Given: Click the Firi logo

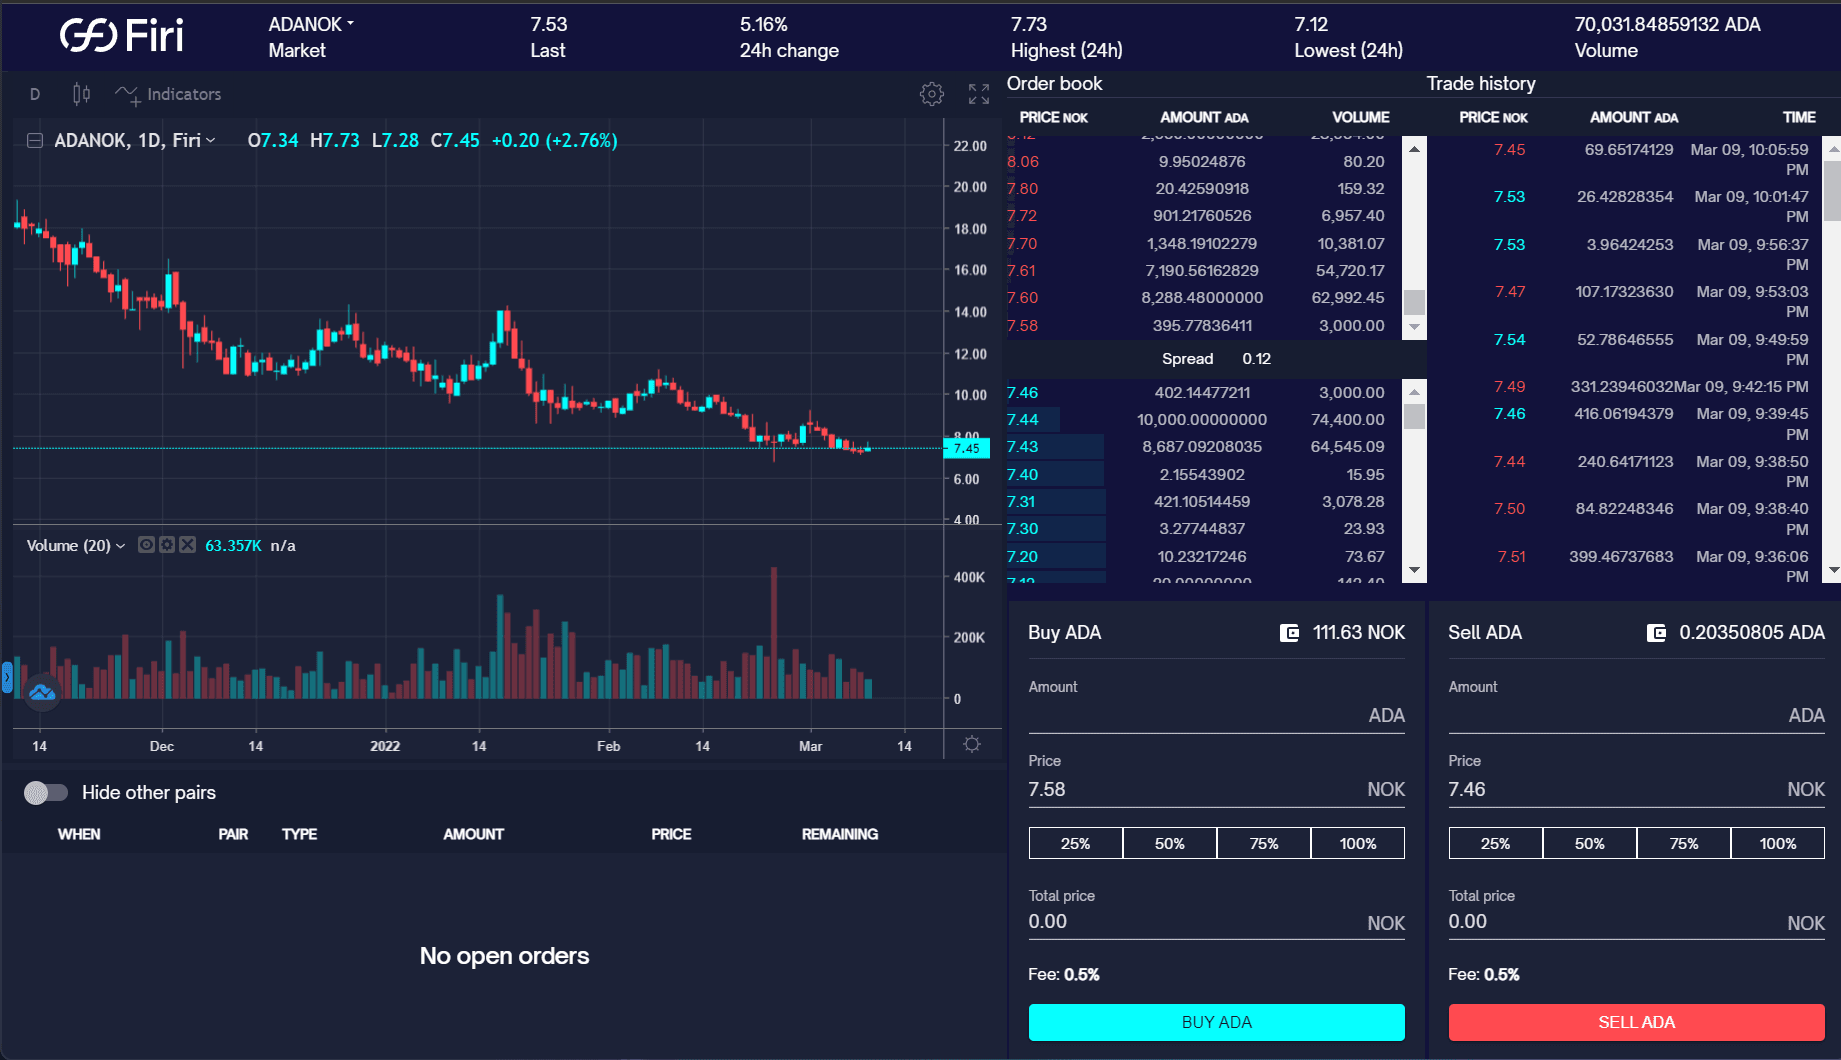Looking at the screenshot, I should [x=122, y=36].
